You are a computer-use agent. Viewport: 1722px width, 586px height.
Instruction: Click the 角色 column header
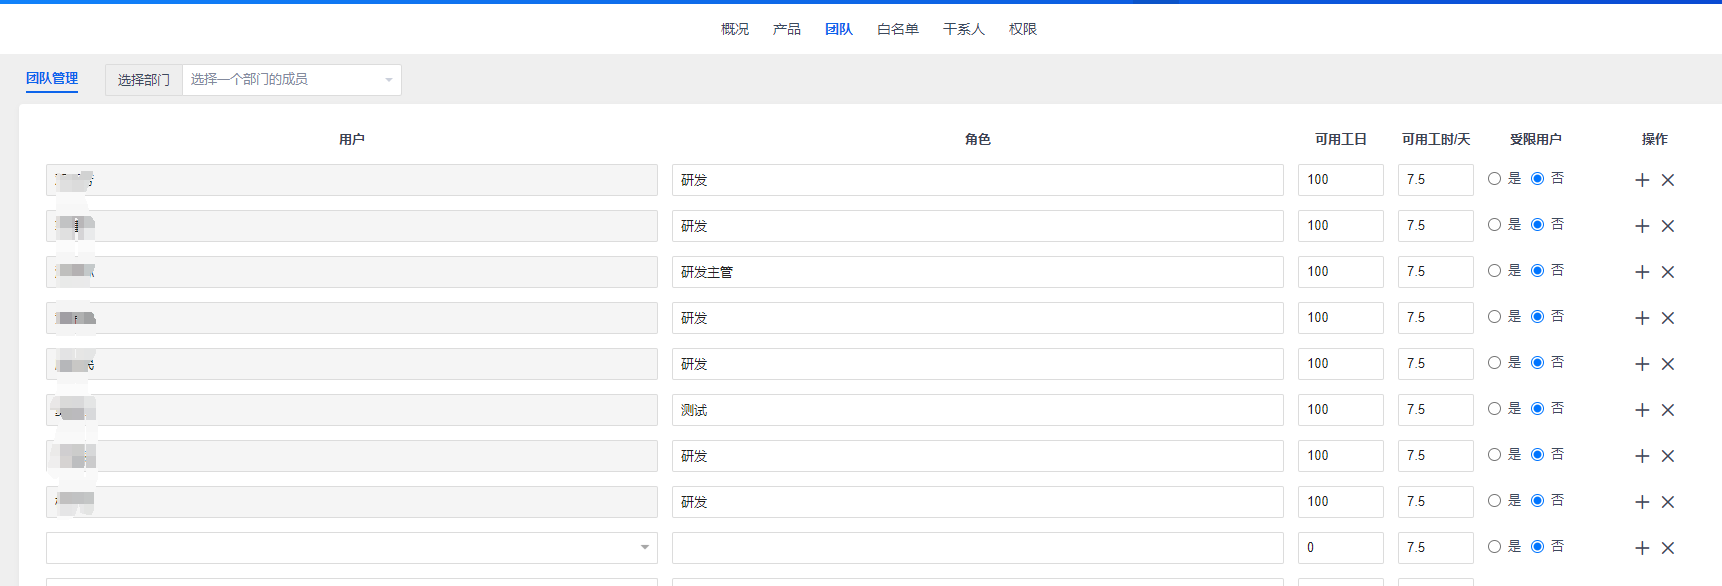click(x=978, y=139)
